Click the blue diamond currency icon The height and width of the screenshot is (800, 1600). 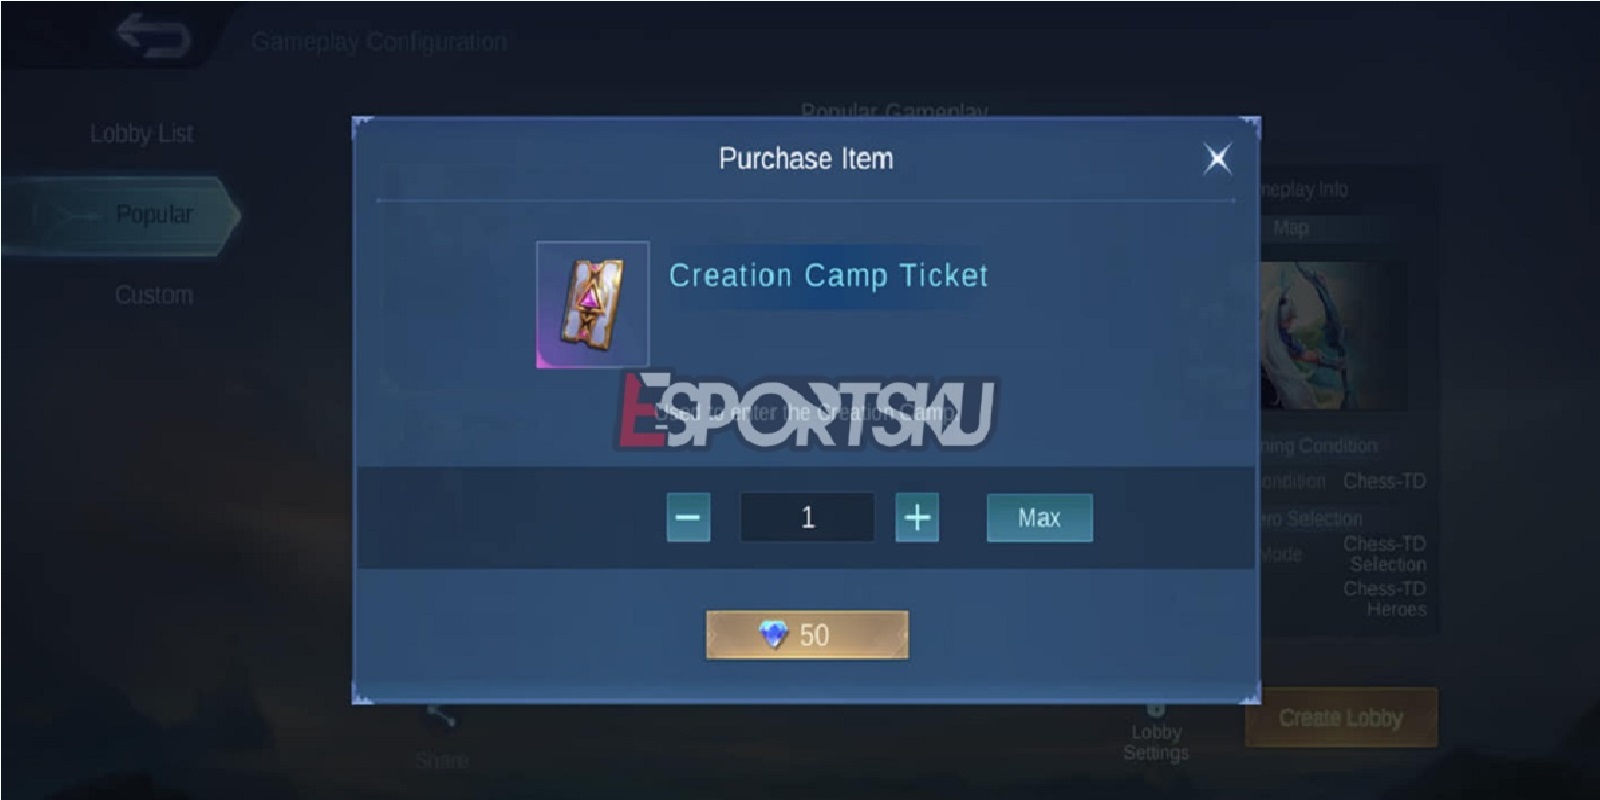pyautogui.click(x=773, y=634)
